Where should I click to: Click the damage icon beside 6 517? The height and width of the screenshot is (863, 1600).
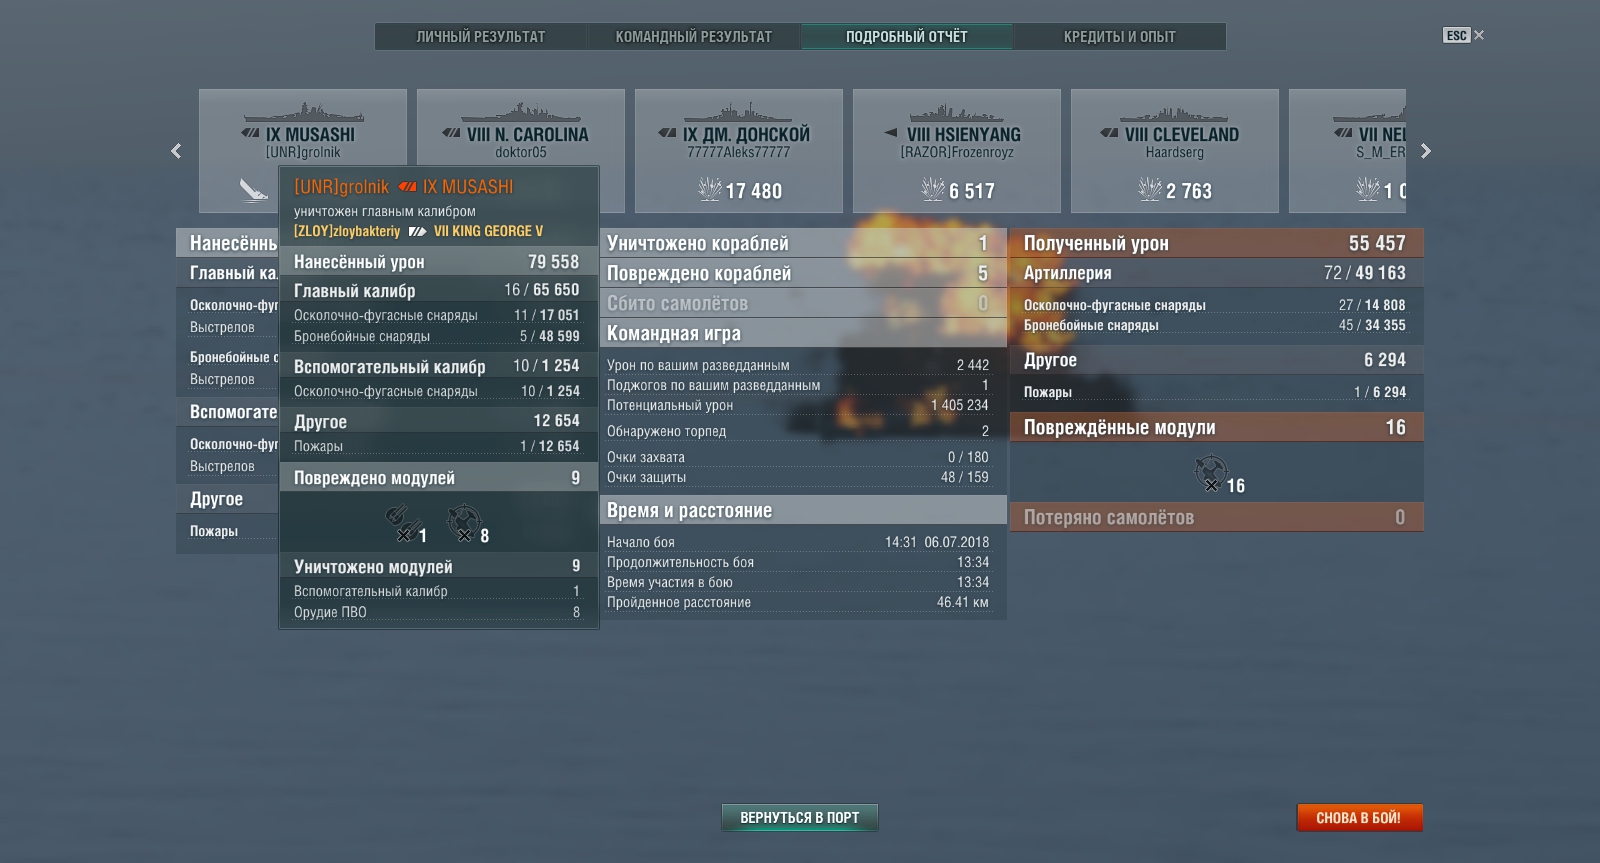932,189
